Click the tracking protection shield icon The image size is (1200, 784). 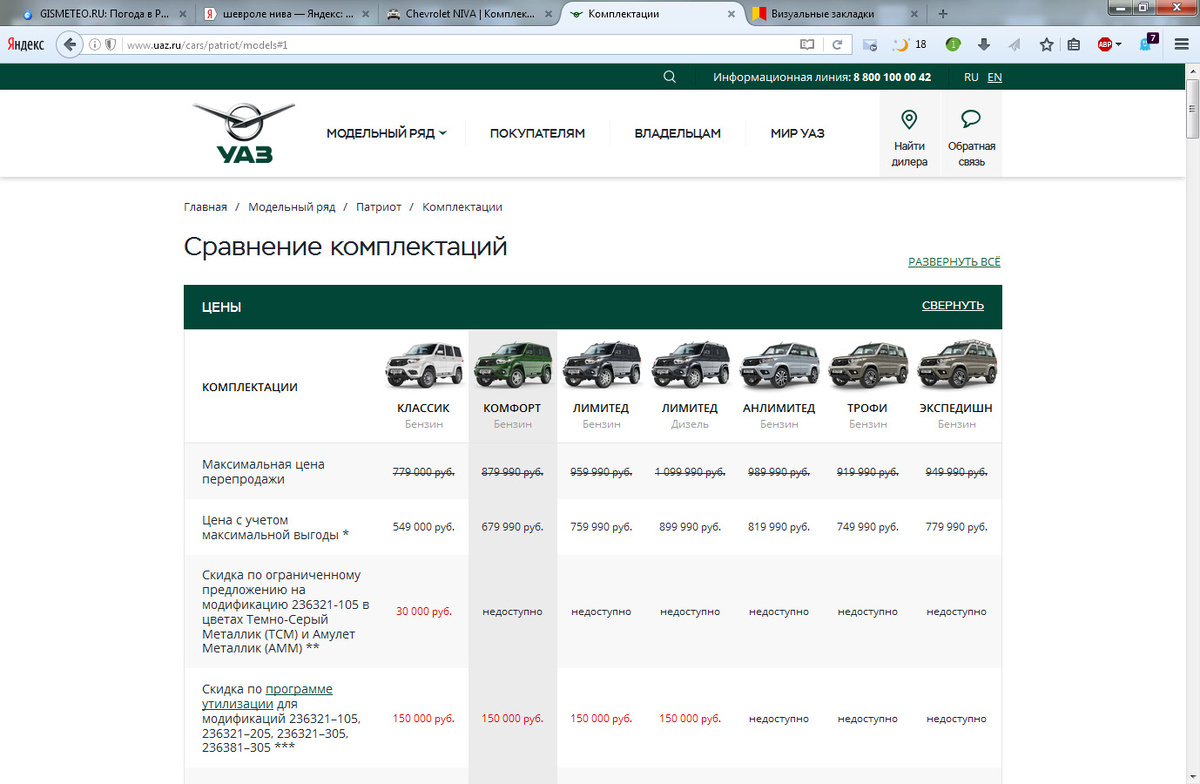110,45
